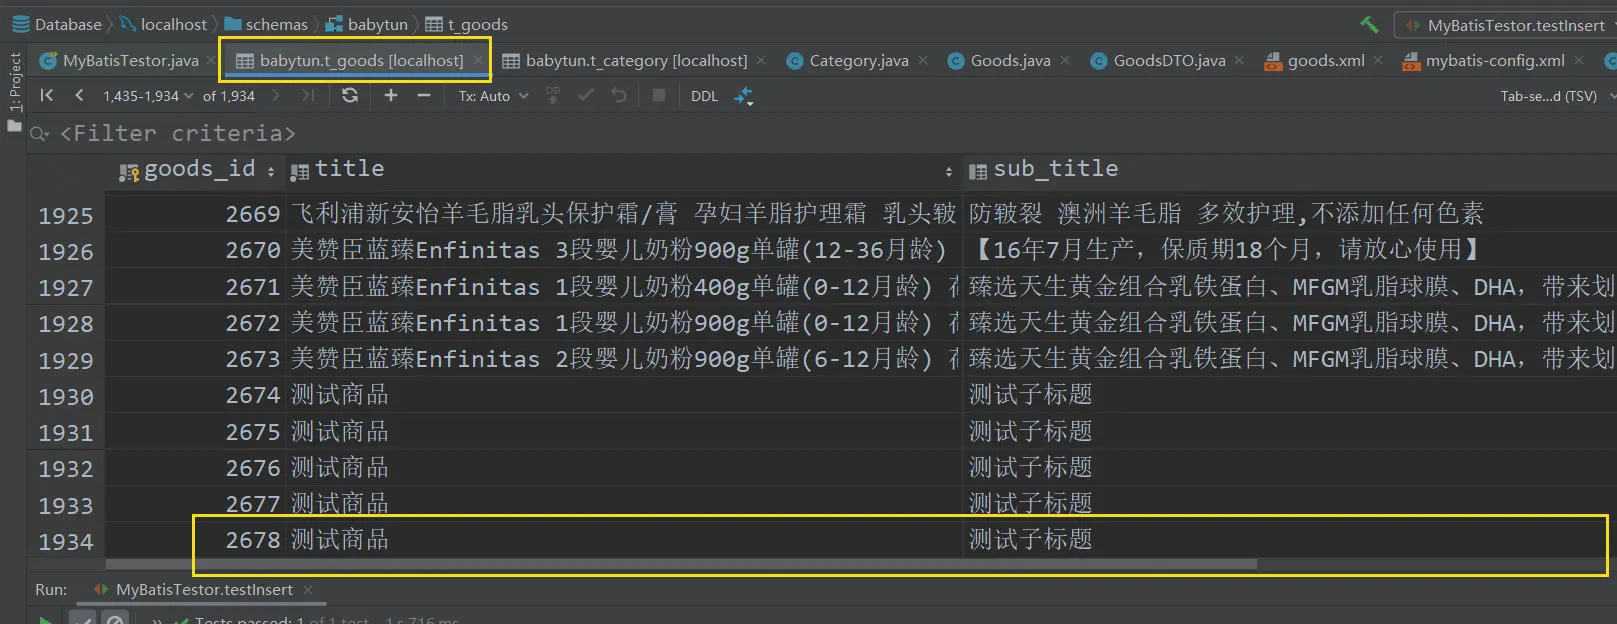The height and width of the screenshot is (624, 1617).
Task: Open MyBatisTestor.testInsert run configuration dropdown
Action: pyautogui.click(x=1506, y=25)
